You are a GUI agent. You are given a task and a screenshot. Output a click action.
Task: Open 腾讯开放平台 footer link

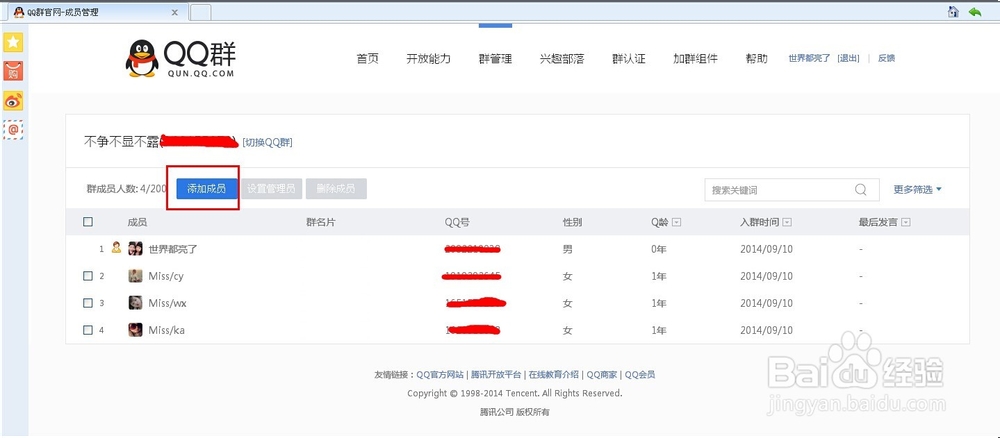(496, 375)
